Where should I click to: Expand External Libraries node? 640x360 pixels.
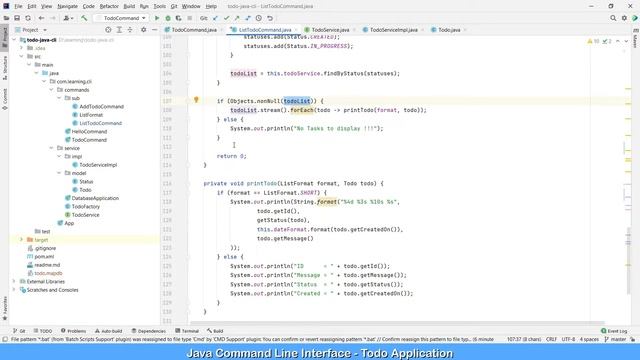click(14, 281)
